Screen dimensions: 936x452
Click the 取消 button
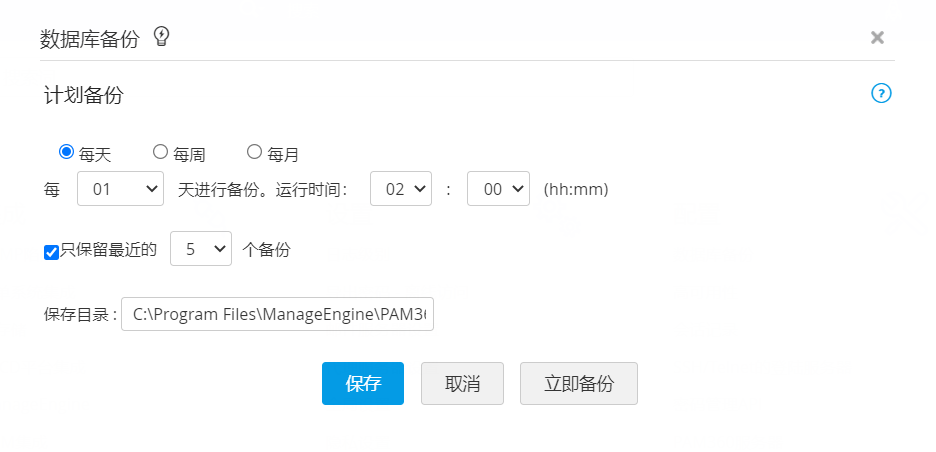click(x=462, y=384)
